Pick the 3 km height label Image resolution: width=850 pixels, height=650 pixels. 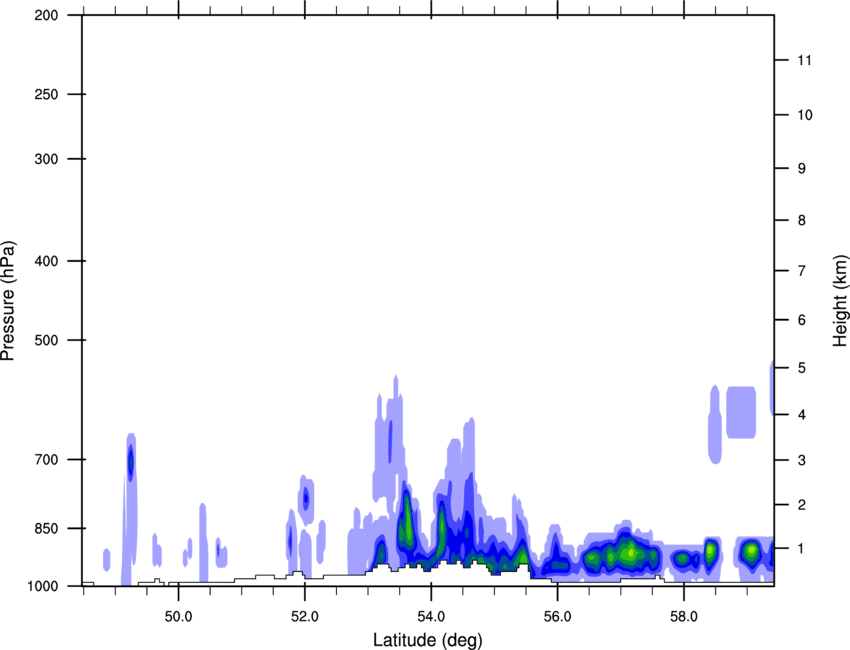tap(802, 460)
